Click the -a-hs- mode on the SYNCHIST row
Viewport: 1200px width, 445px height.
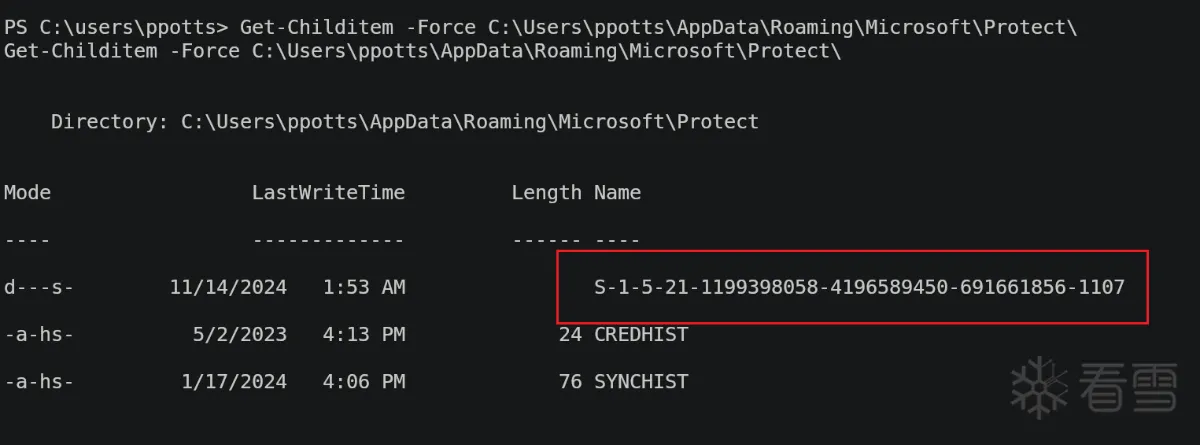click(39, 381)
